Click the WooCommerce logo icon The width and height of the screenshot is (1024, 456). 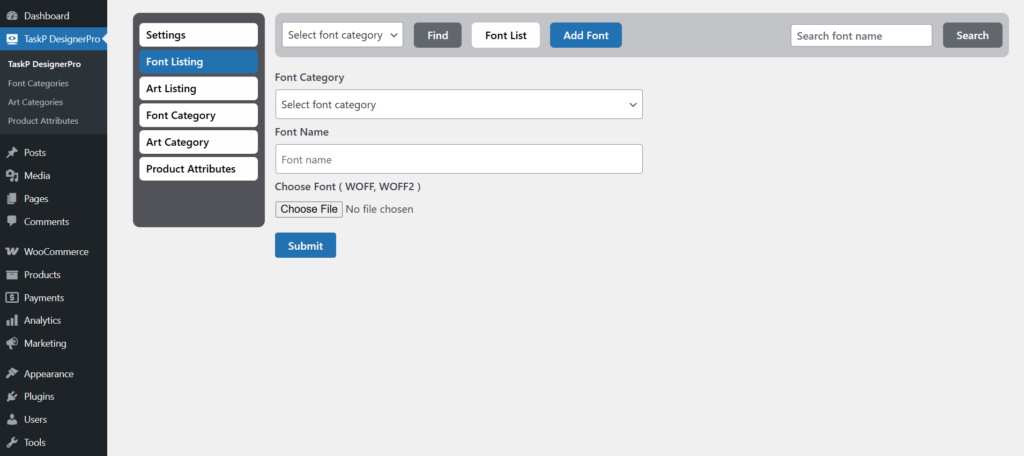coord(12,252)
